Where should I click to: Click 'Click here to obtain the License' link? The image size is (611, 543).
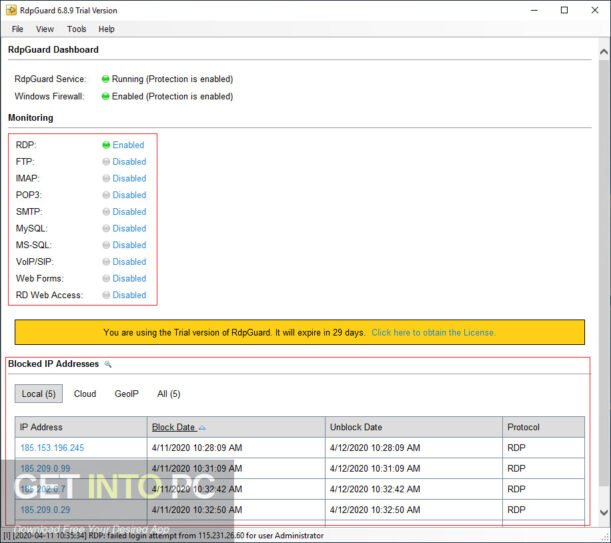coord(433,333)
